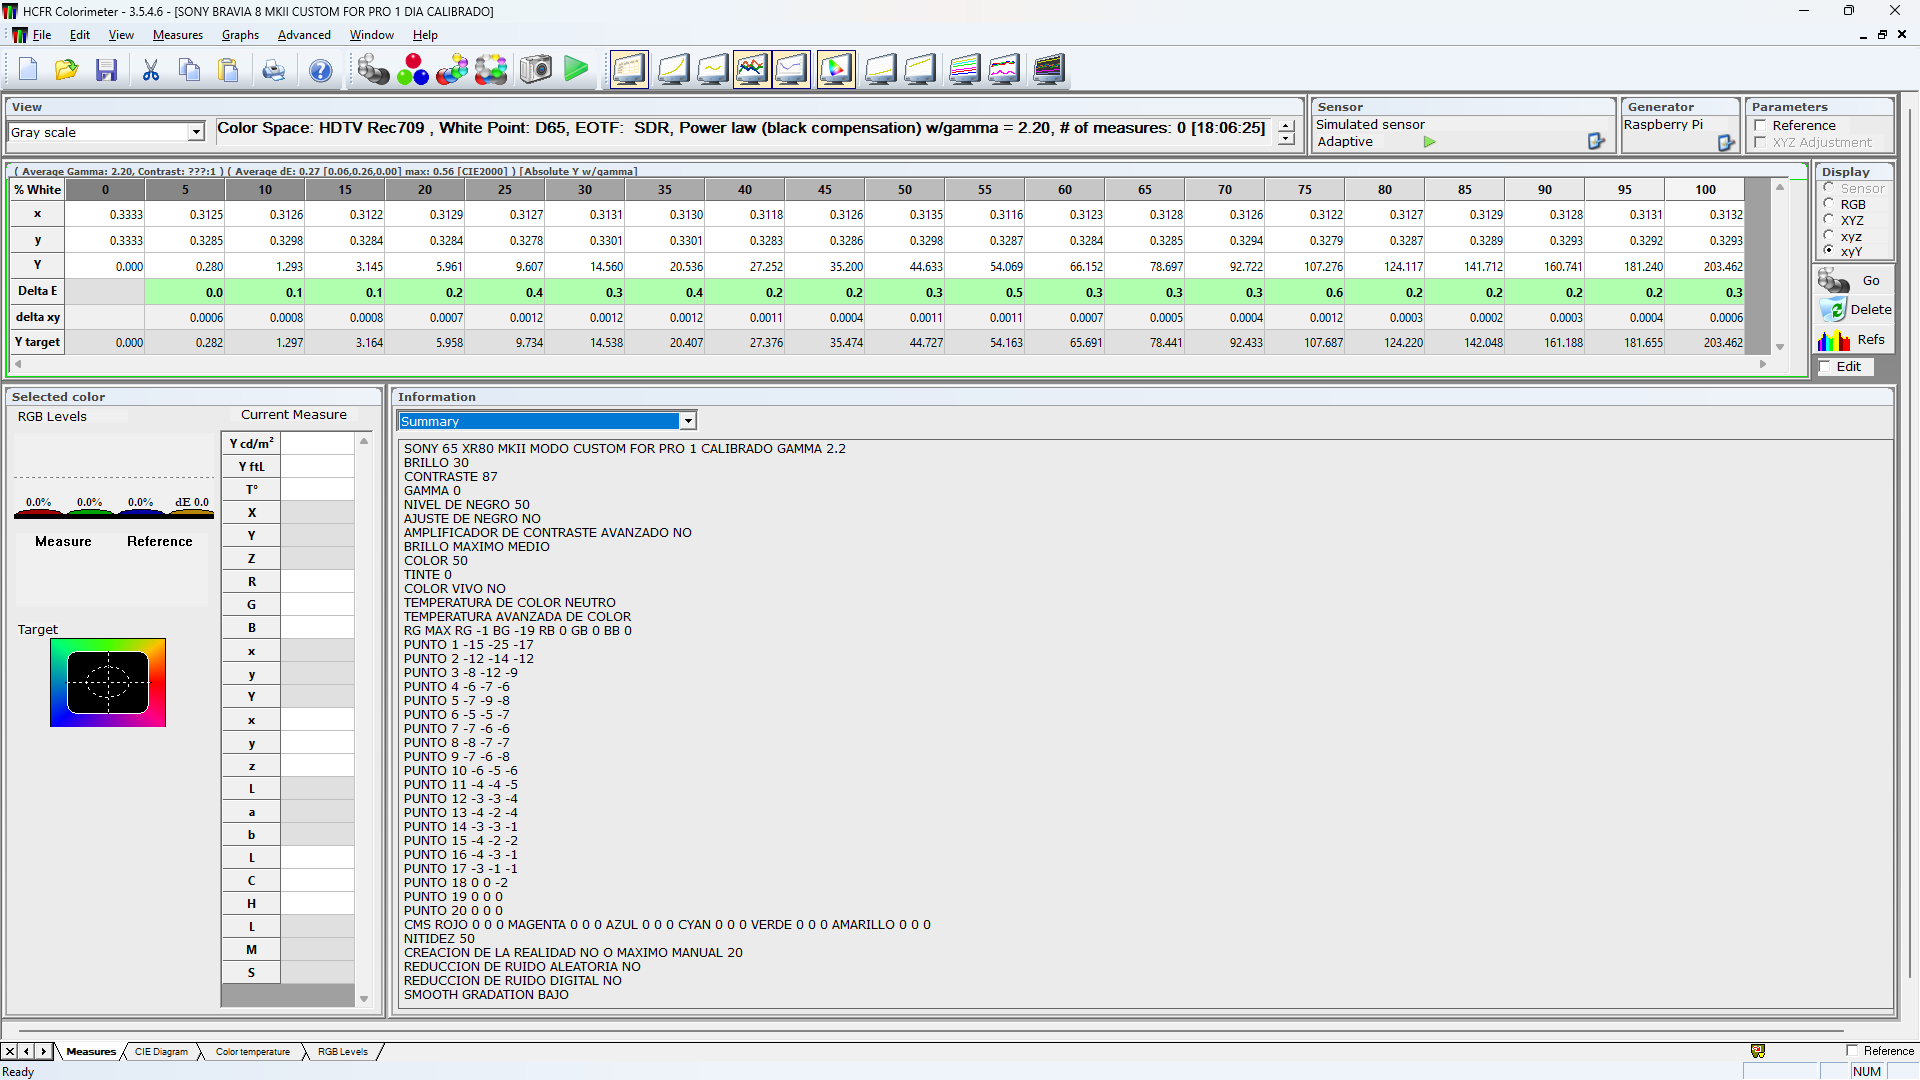Click the Save floppy disk icon

107,69
